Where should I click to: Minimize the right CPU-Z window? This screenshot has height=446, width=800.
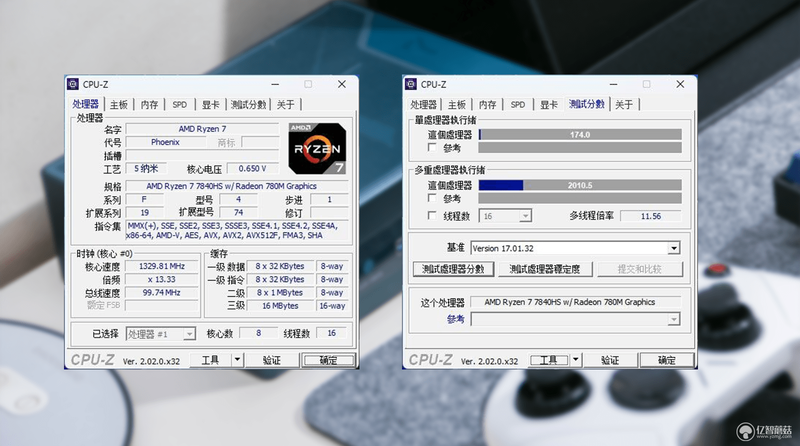(614, 84)
